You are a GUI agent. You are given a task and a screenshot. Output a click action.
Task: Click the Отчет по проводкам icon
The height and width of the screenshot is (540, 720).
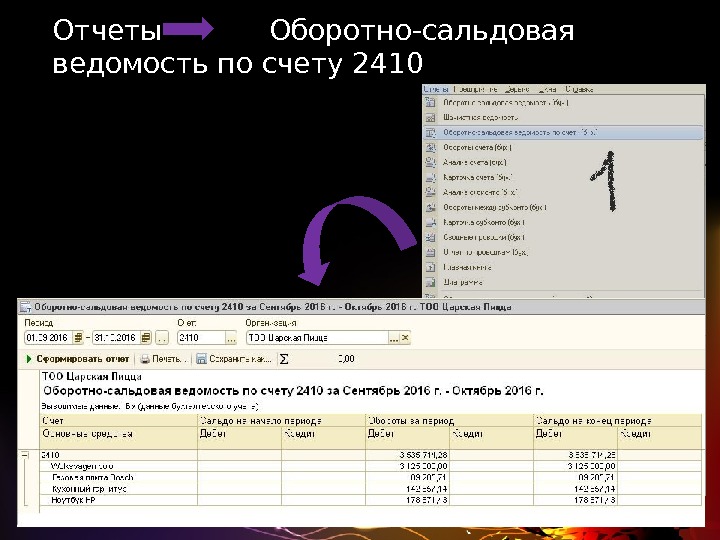(430, 252)
